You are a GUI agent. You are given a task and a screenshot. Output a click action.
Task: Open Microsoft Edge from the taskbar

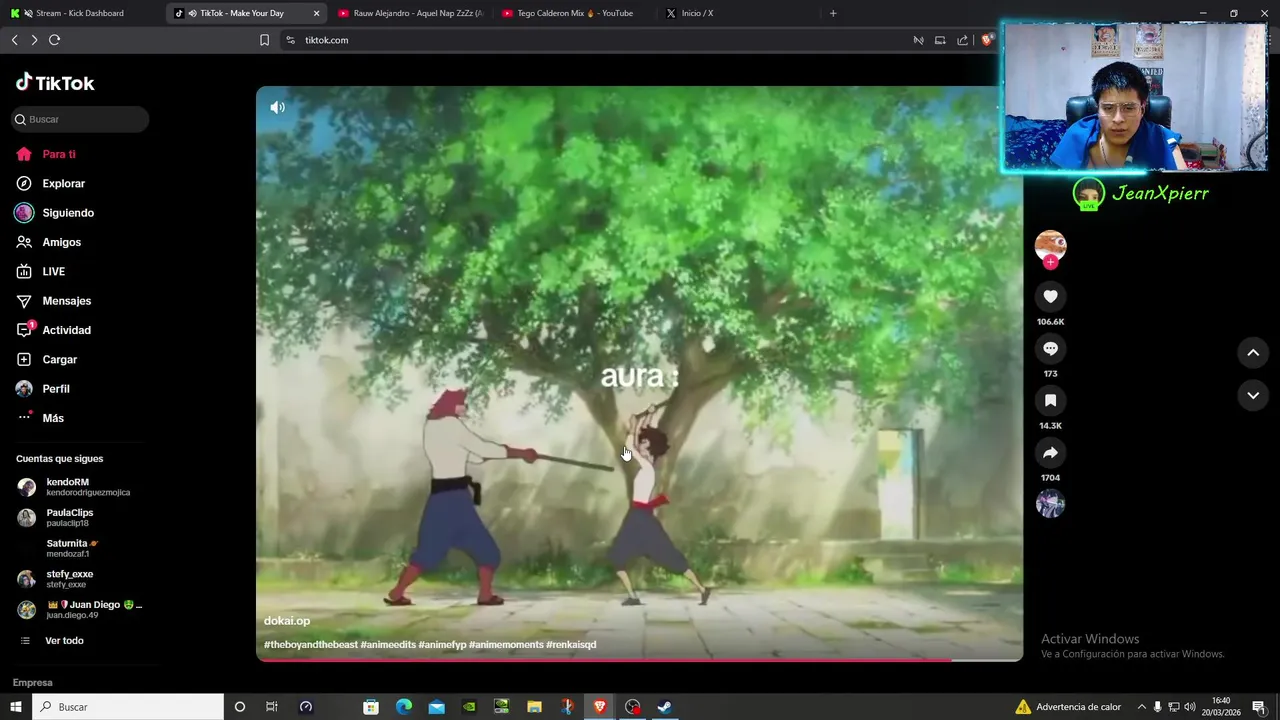[x=404, y=707]
